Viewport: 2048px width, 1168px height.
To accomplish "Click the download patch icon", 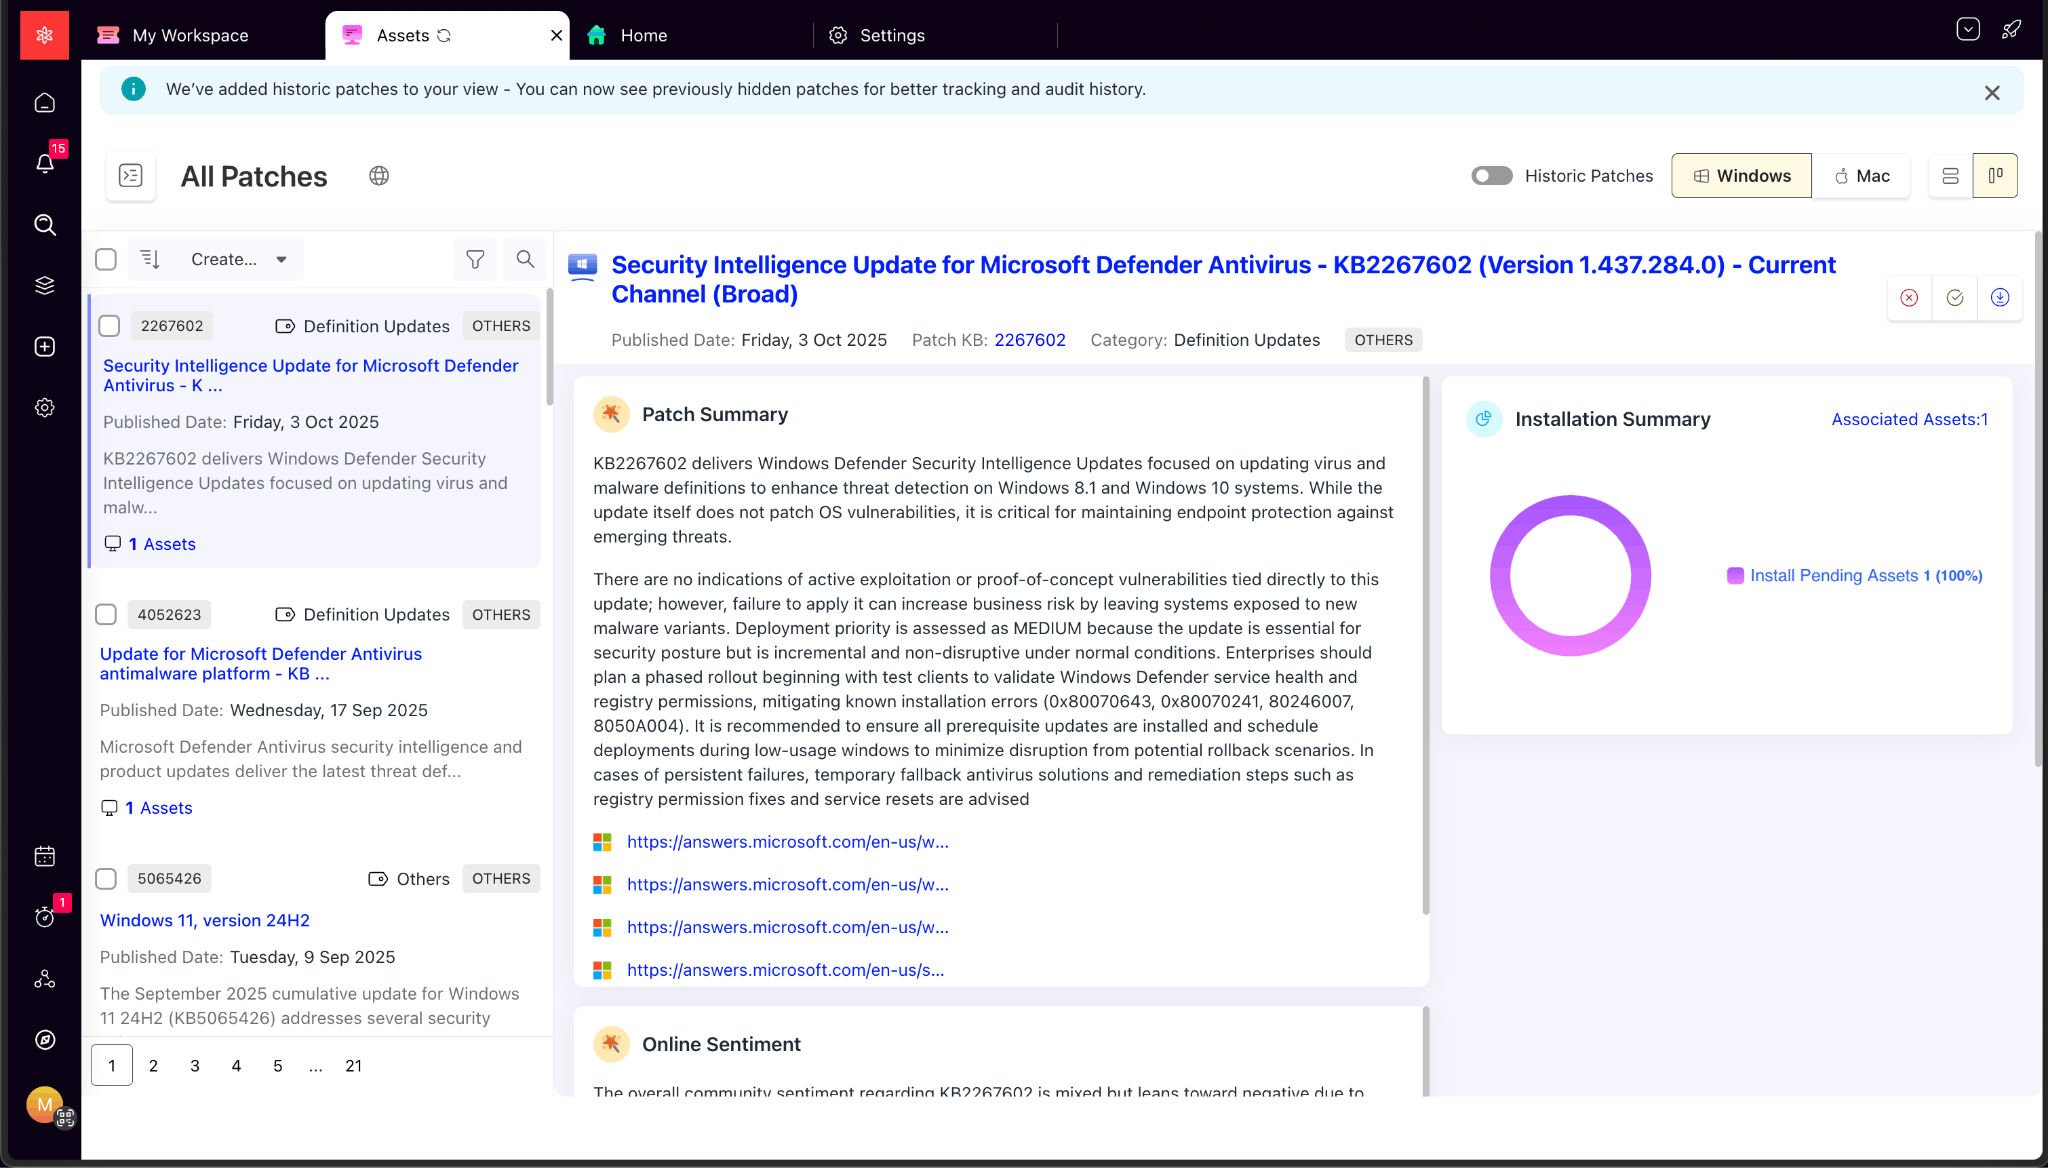I will click(1999, 297).
